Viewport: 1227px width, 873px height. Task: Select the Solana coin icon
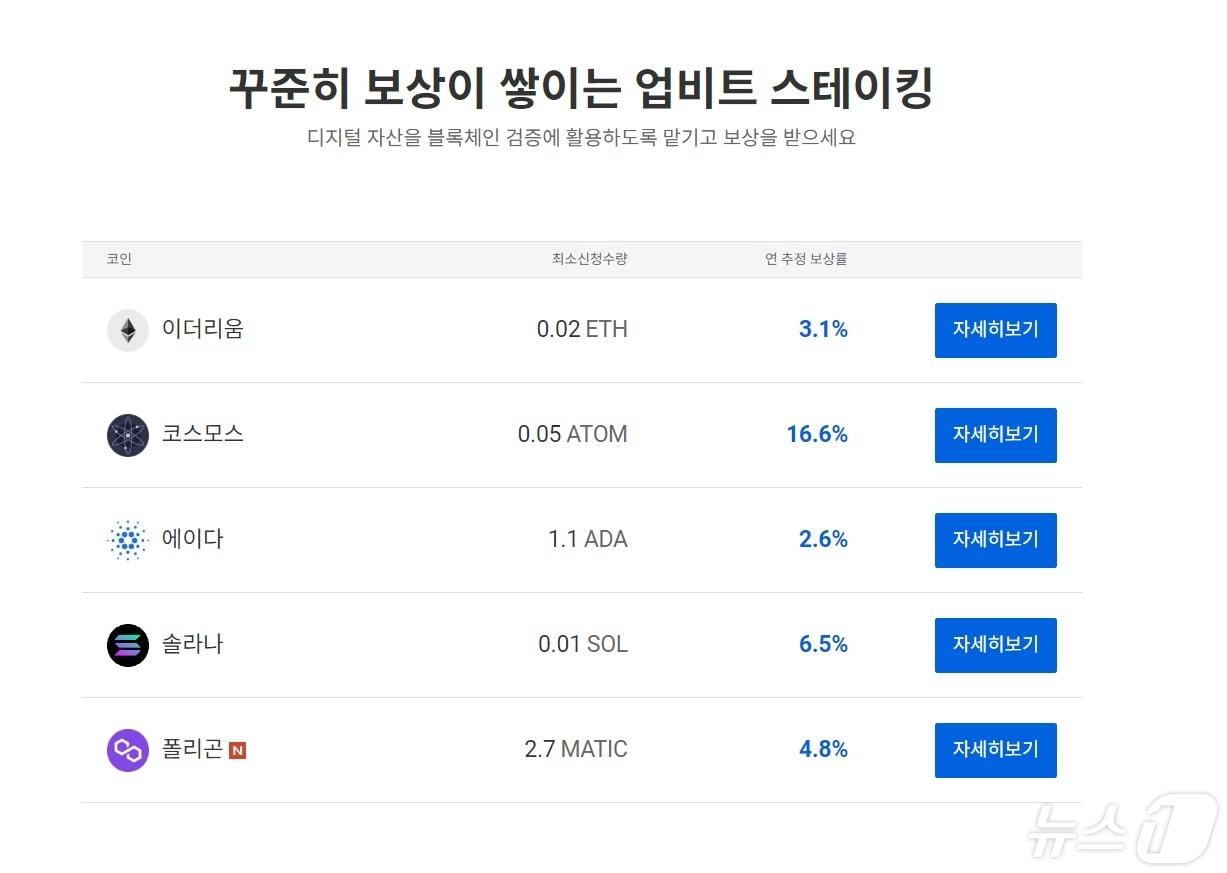pyautogui.click(x=127, y=645)
